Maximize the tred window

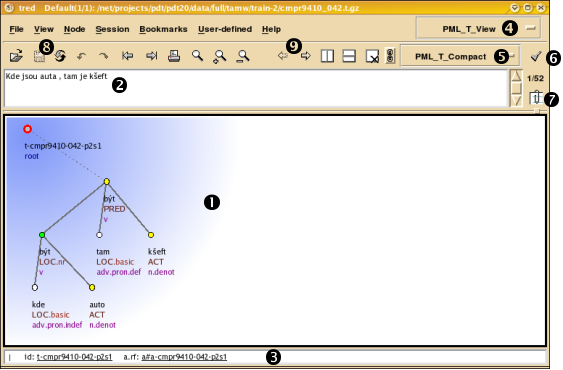tap(528, 8)
